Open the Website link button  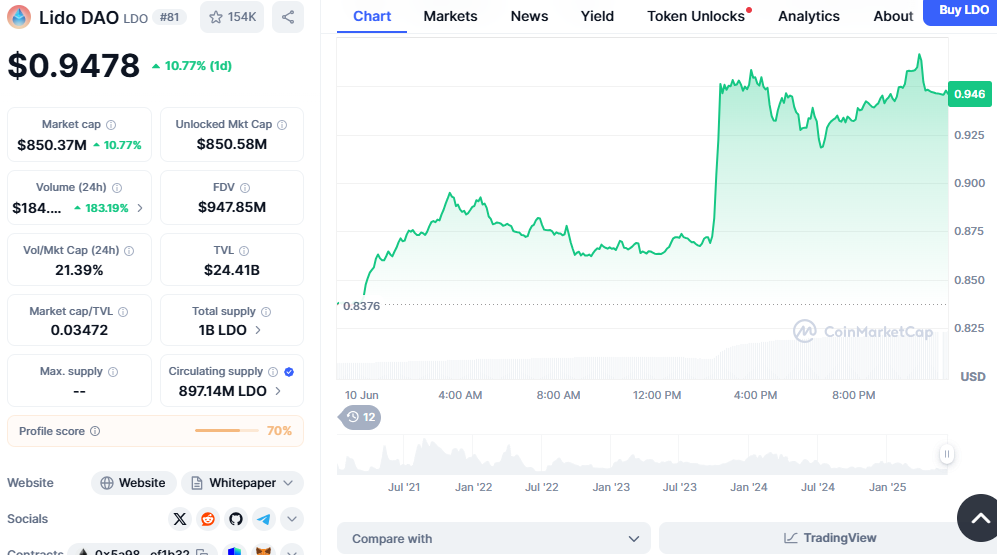[x=134, y=483]
